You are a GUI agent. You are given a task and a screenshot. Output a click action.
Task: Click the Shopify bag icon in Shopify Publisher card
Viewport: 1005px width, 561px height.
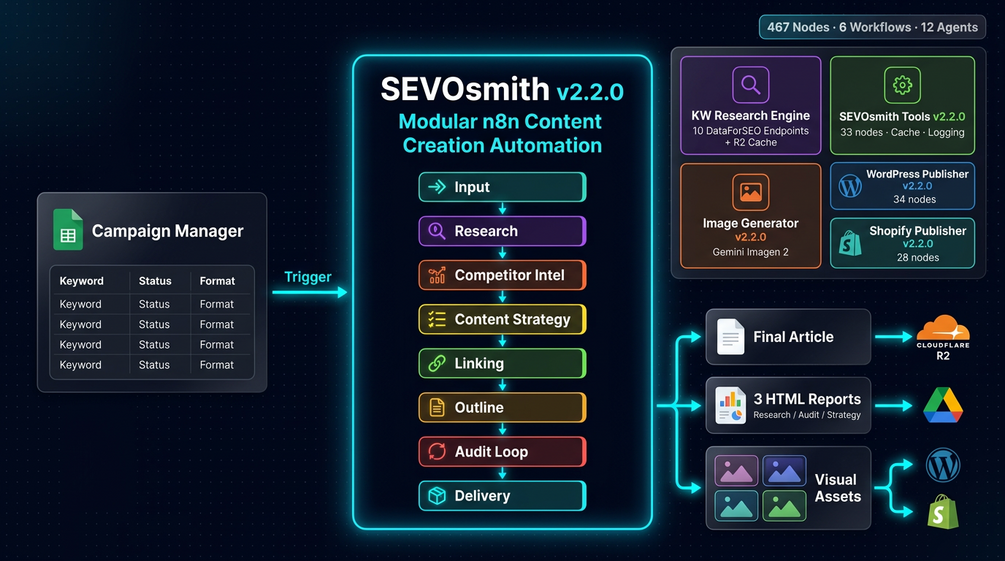click(x=850, y=243)
